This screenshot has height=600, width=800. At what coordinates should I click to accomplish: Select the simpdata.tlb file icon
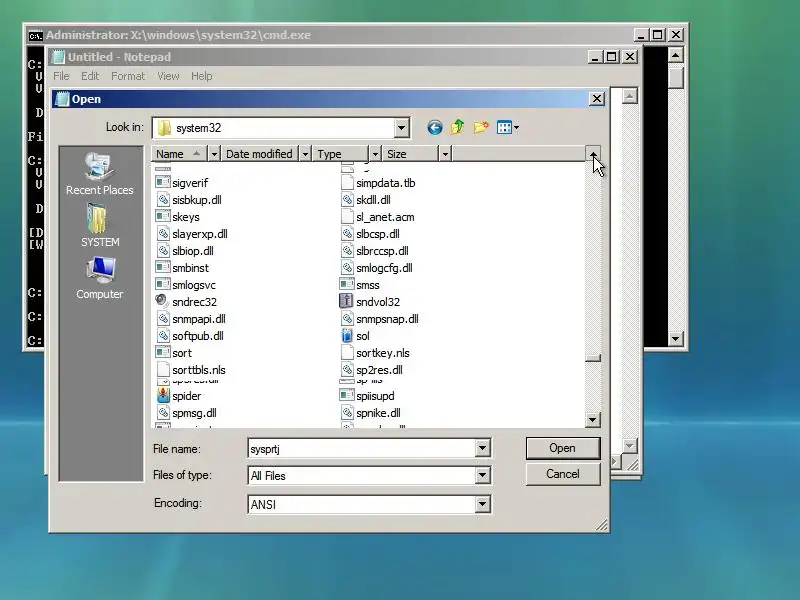pos(347,183)
